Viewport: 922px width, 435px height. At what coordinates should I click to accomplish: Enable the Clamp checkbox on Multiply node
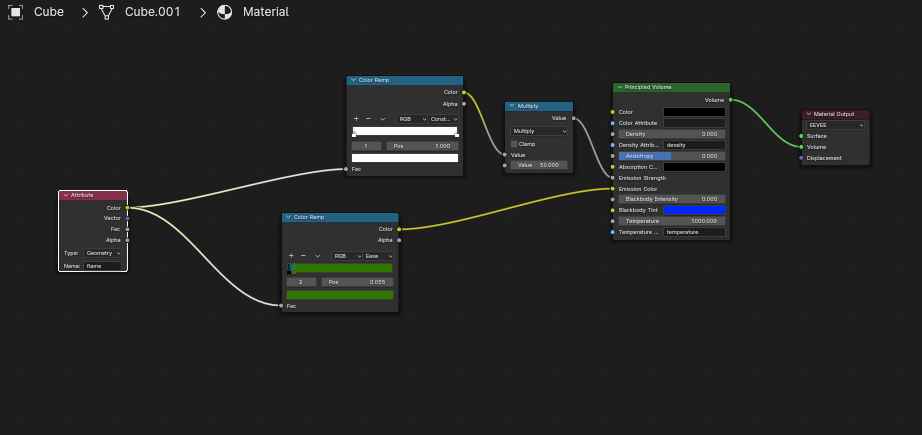(514, 144)
